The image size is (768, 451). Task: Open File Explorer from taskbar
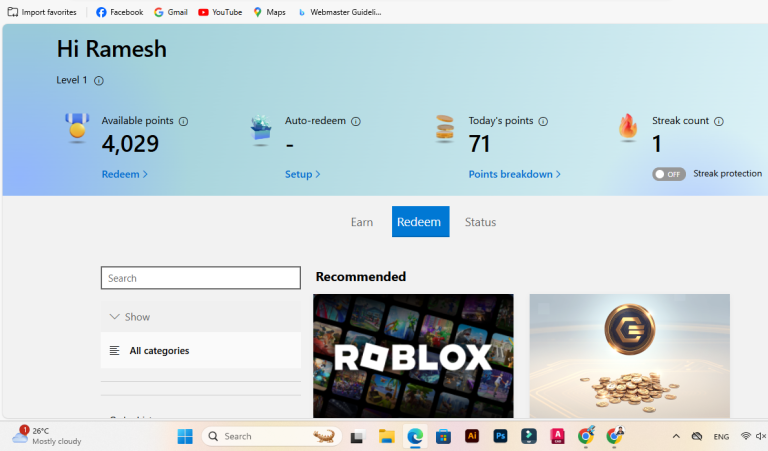(386, 436)
